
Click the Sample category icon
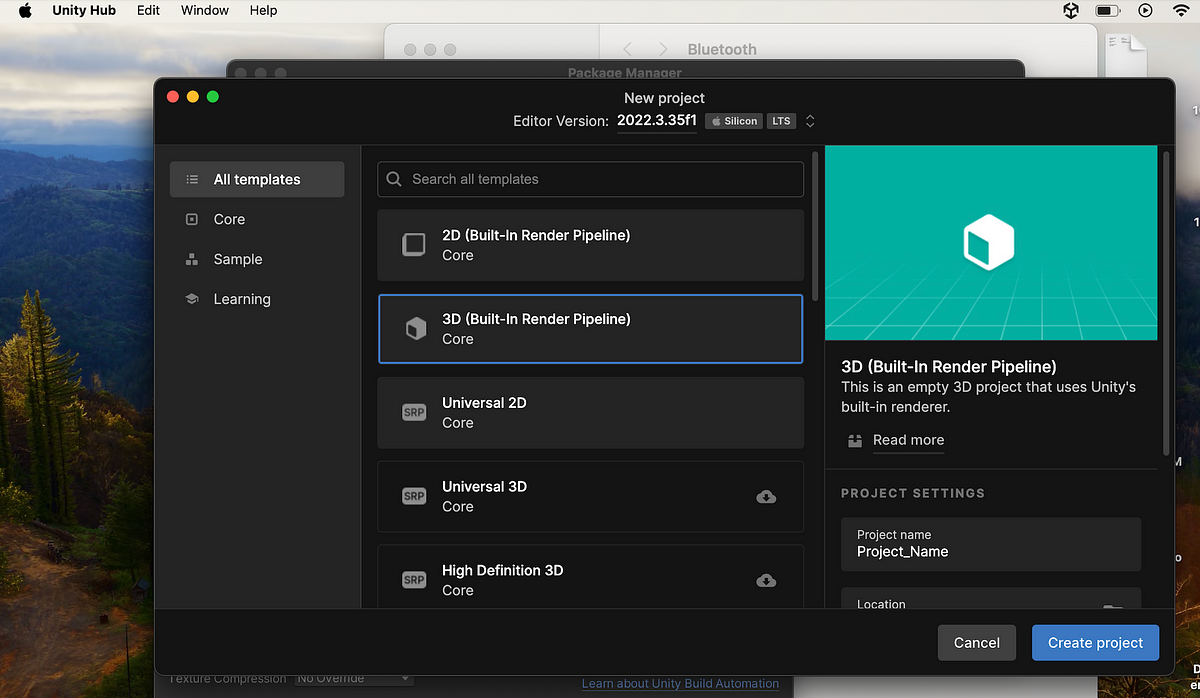pyautogui.click(x=192, y=259)
